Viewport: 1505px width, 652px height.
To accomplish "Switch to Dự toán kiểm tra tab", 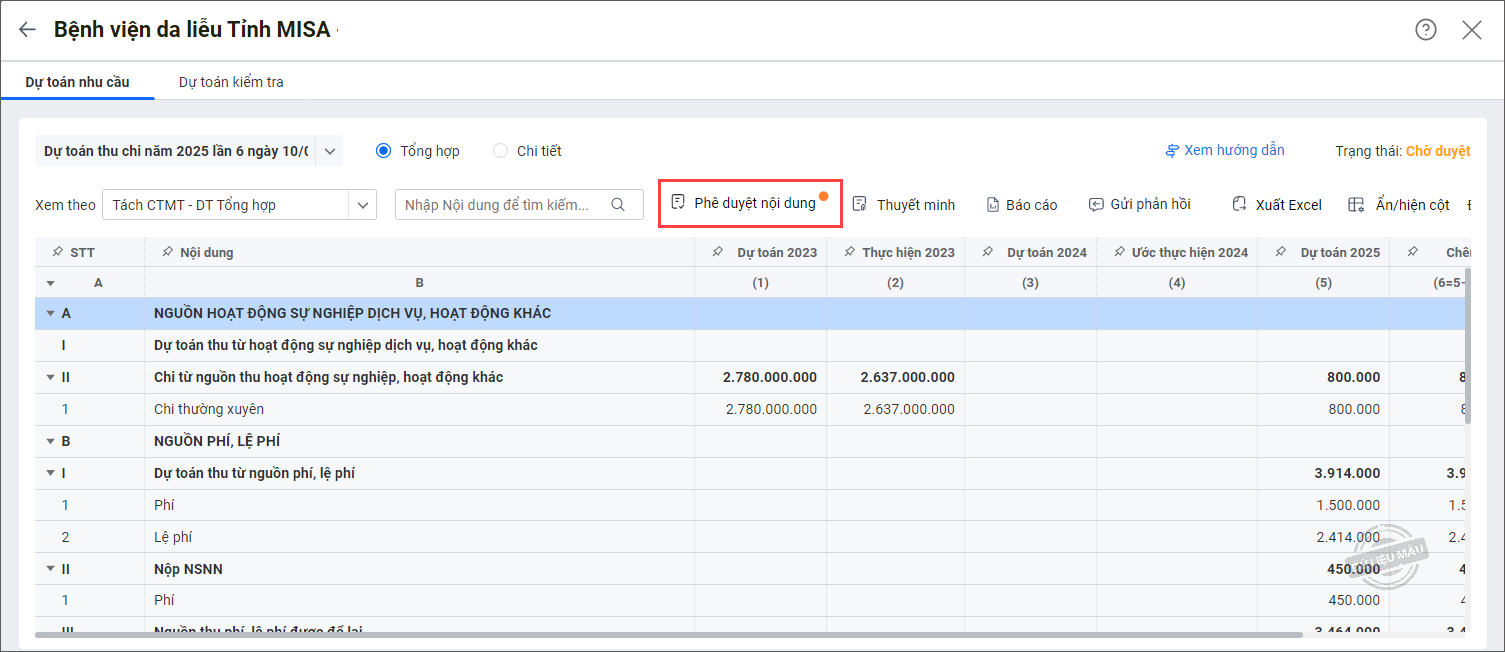I will tap(231, 82).
